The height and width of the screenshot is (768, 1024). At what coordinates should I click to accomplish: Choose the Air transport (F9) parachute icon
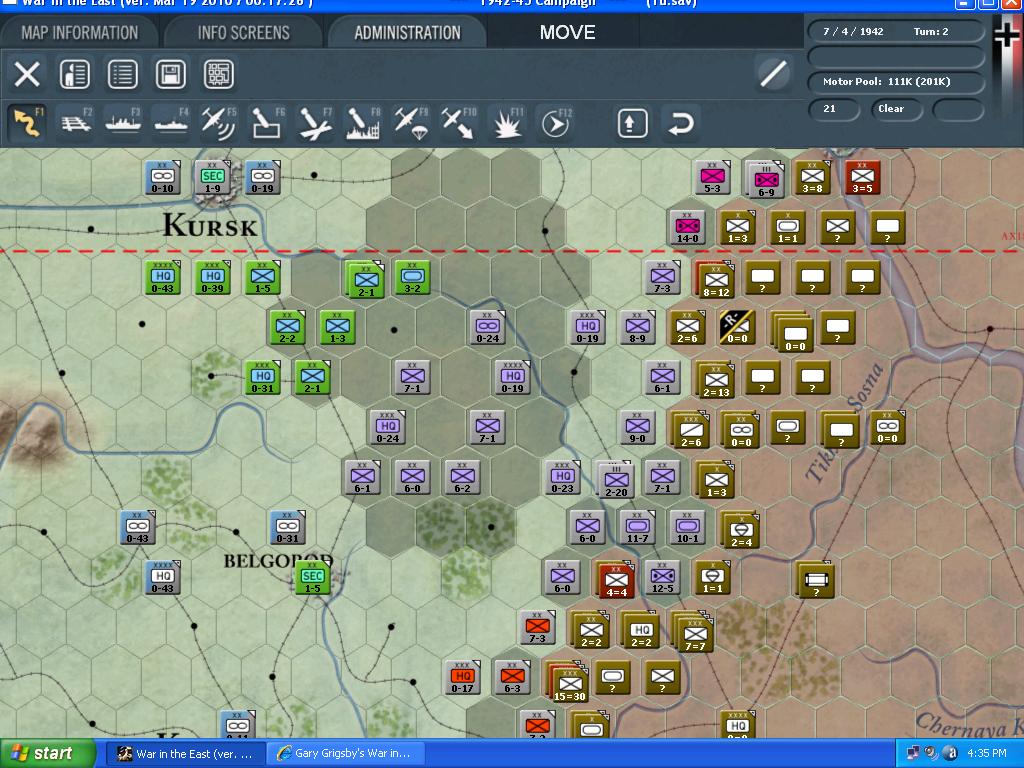click(410, 122)
